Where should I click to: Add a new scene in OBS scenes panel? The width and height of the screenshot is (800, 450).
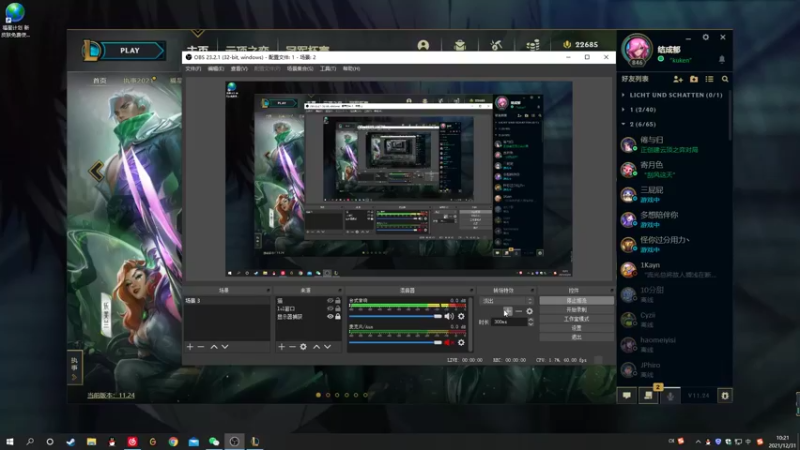(x=190, y=347)
